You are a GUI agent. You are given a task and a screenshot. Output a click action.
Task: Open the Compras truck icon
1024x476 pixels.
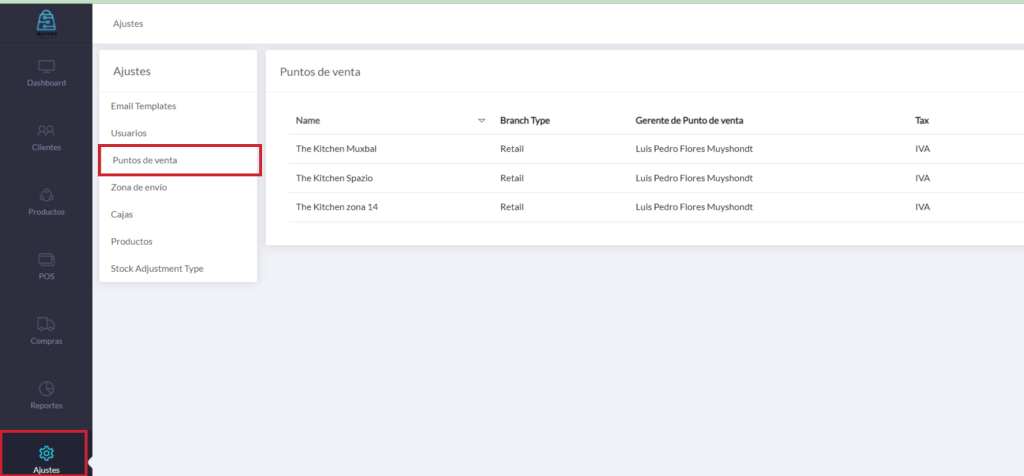click(x=46, y=324)
